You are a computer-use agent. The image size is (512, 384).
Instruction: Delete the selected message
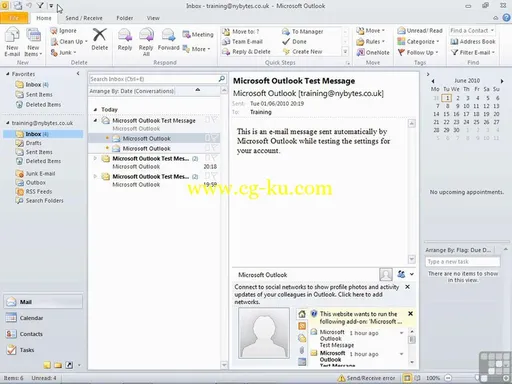tap(100, 39)
